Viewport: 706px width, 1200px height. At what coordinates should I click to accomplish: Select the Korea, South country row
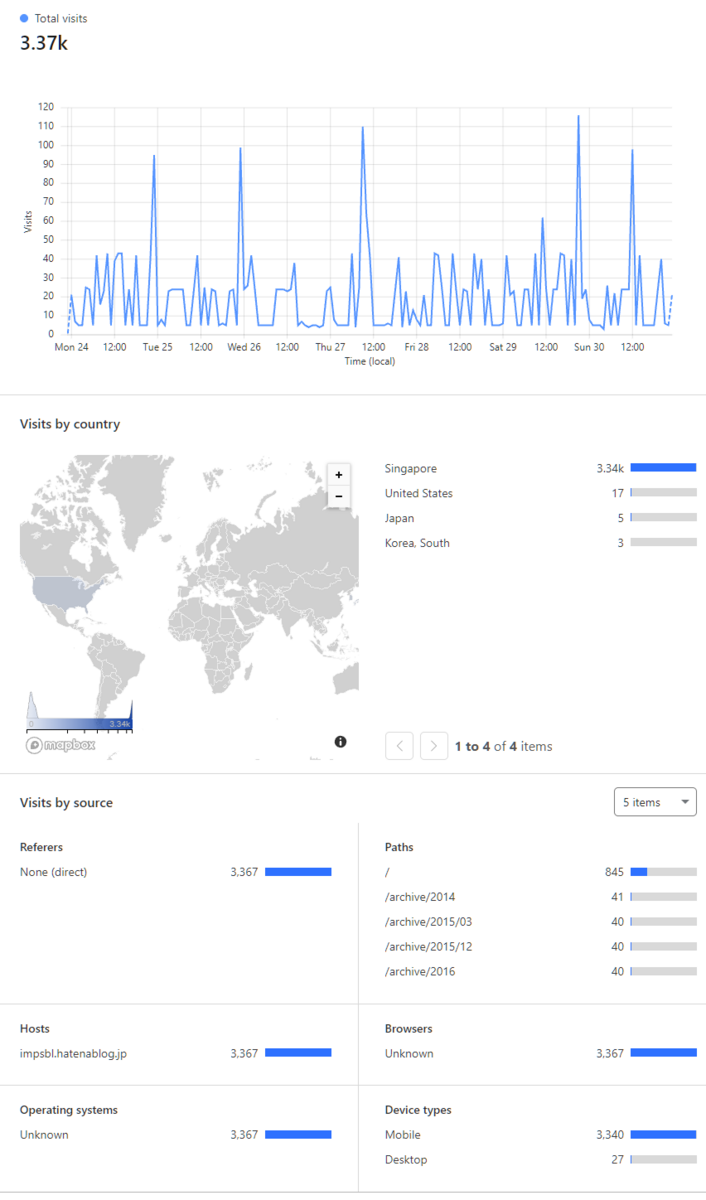pos(540,543)
